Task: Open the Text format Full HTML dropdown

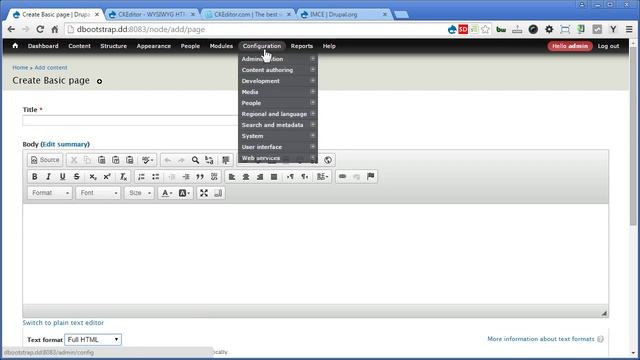Action: 93,340
